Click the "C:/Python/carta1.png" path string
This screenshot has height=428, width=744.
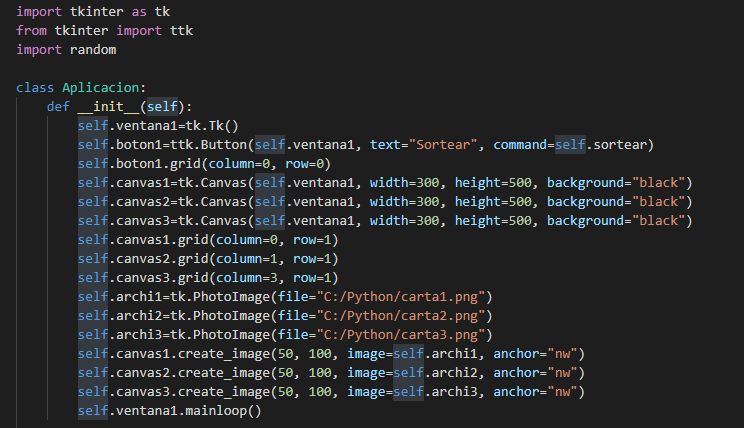tap(401, 297)
